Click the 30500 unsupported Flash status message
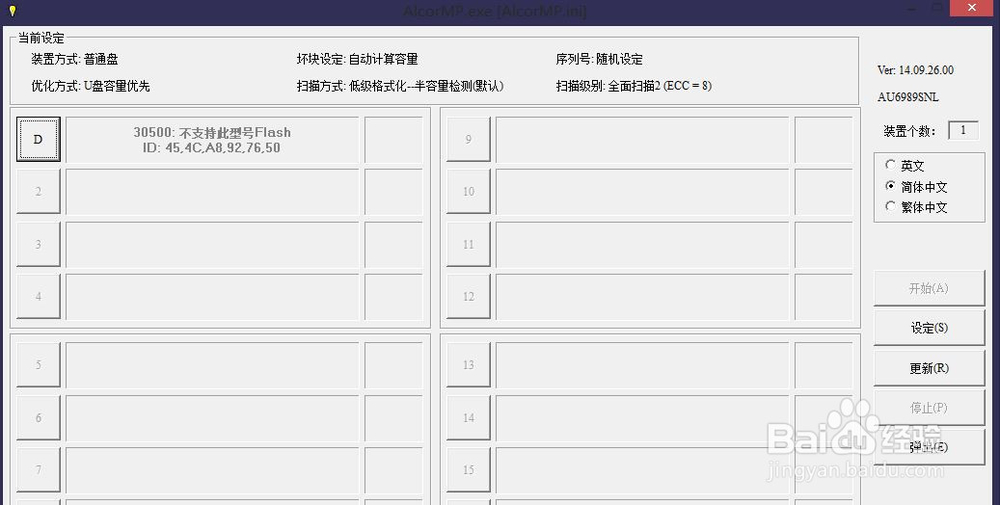This screenshot has height=505, width=1000. 212,140
